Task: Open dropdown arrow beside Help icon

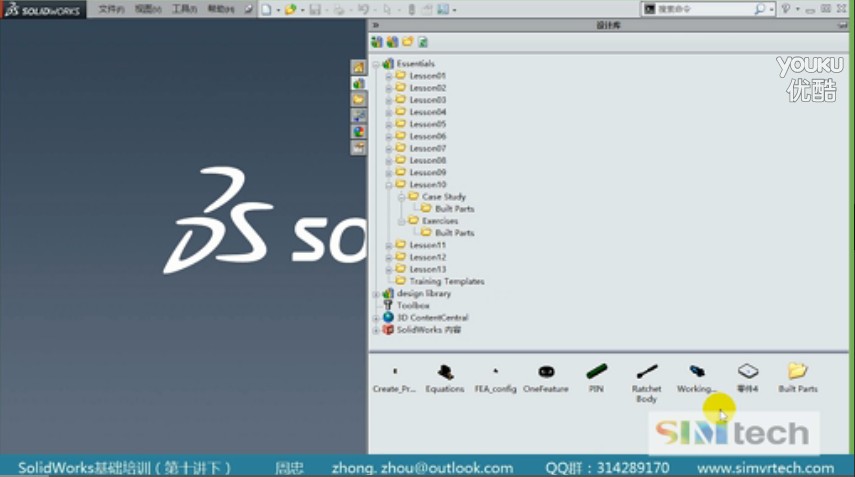Action: tap(797, 9)
